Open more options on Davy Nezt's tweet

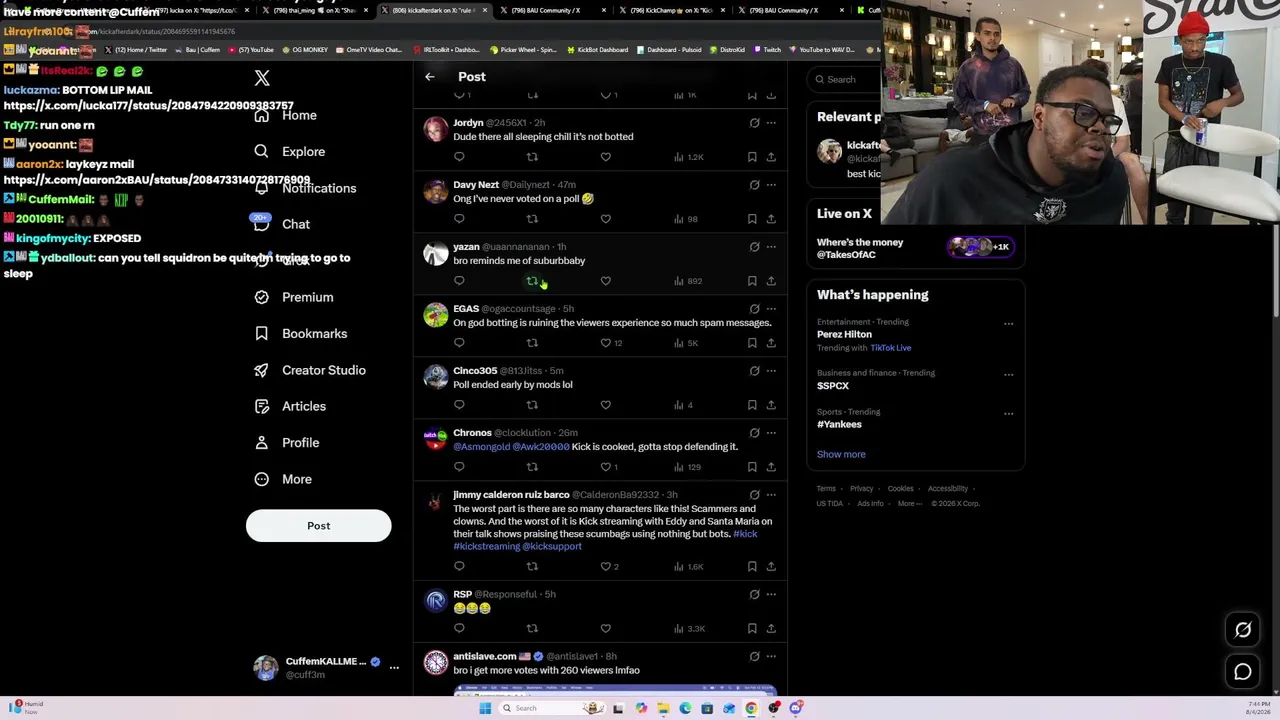click(771, 185)
